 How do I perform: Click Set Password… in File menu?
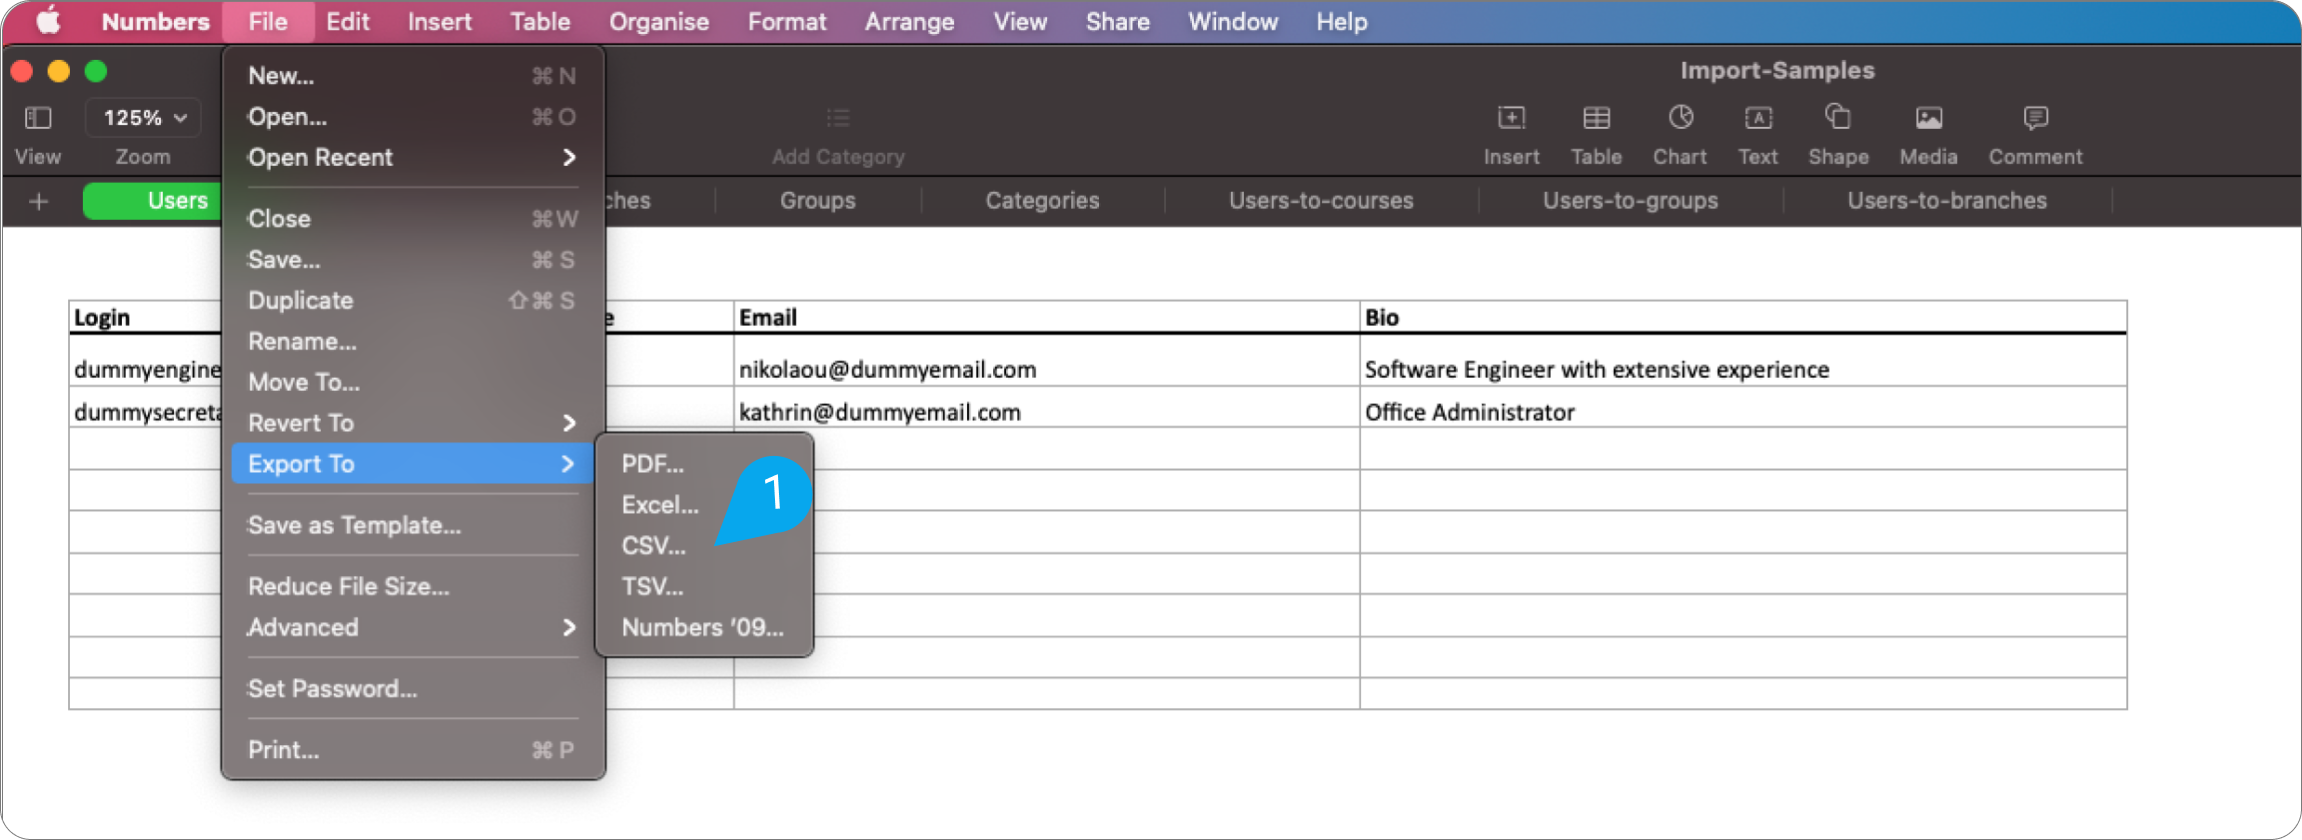(x=333, y=689)
